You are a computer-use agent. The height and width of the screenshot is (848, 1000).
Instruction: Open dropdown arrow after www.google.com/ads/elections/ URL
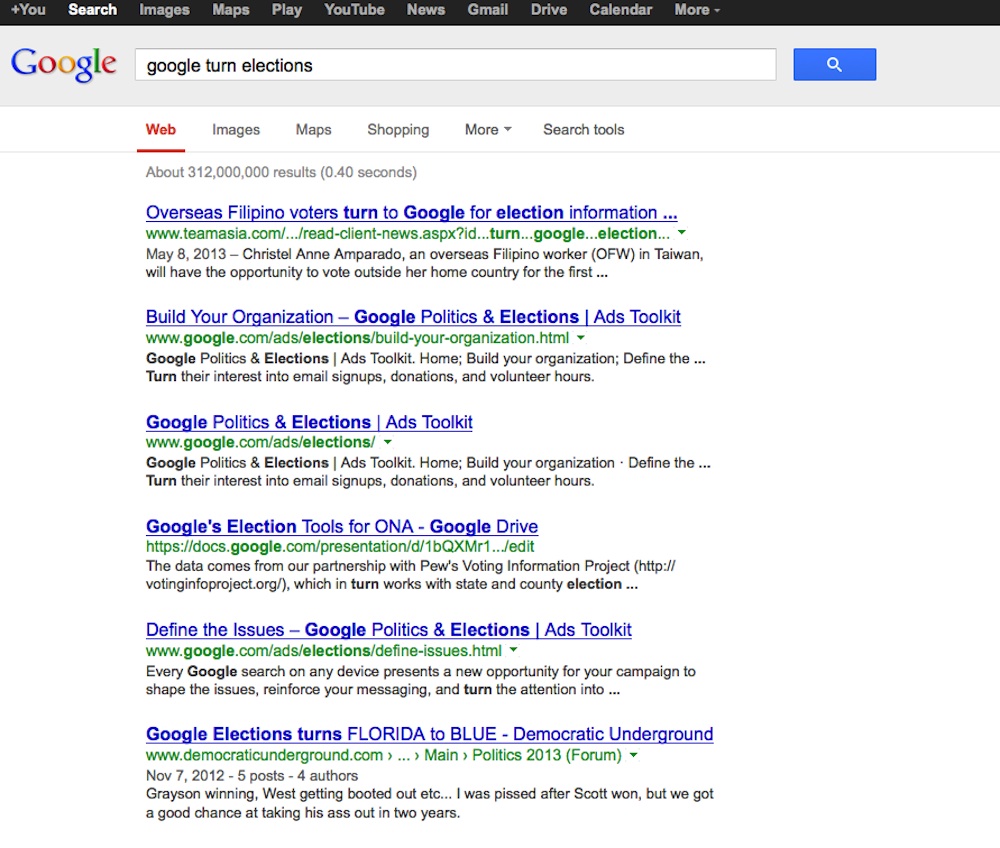pos(388,442)
